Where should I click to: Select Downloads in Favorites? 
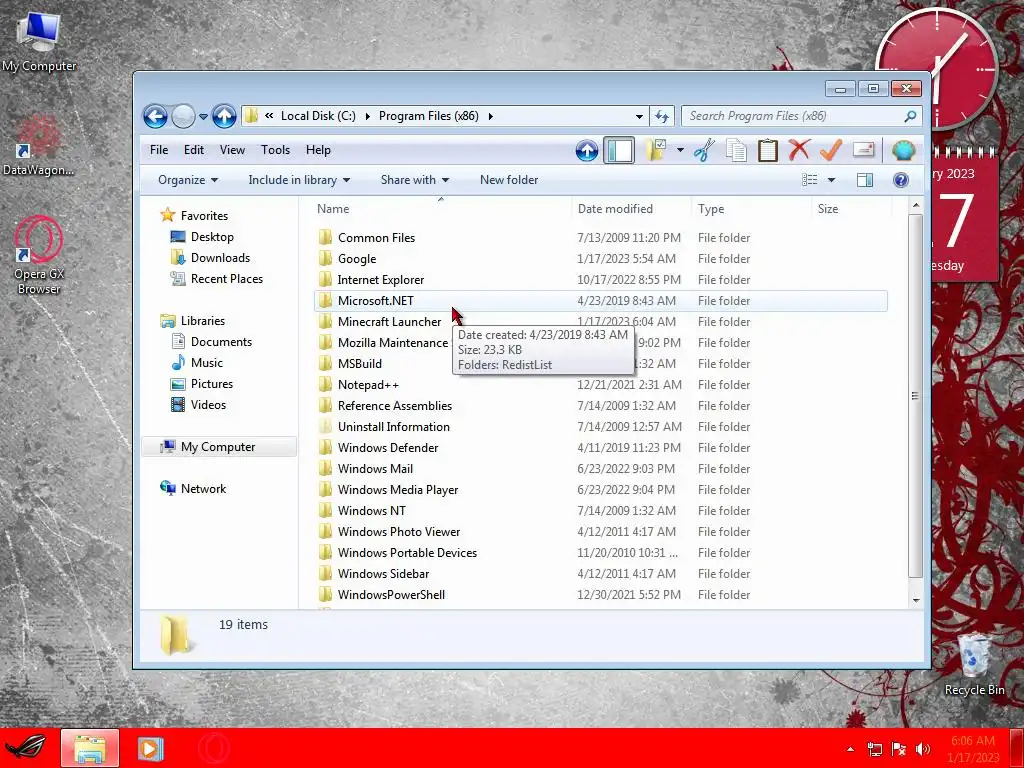tap(220, 257)
